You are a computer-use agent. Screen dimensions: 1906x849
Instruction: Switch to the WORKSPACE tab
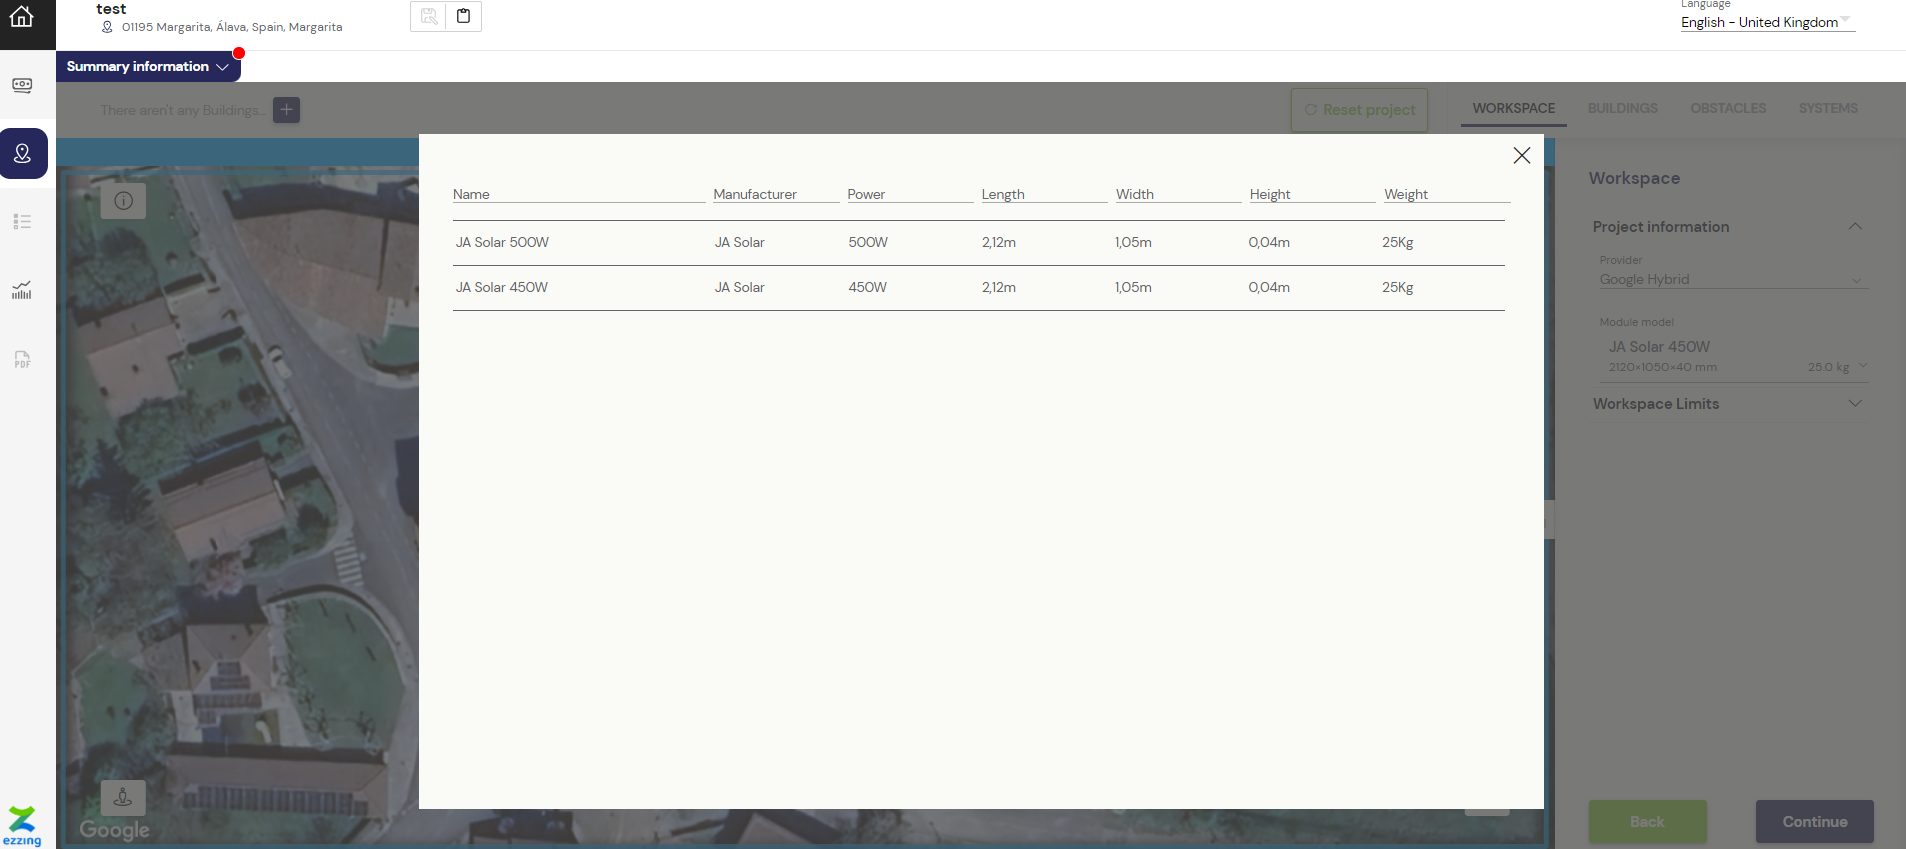(1514, 108)
